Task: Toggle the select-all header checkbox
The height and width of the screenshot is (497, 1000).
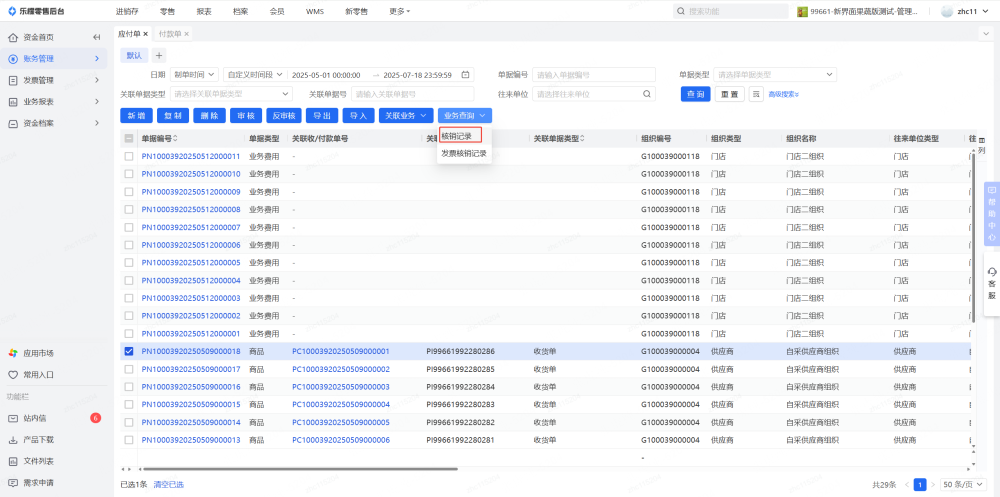Action: [x=128, y=138]
